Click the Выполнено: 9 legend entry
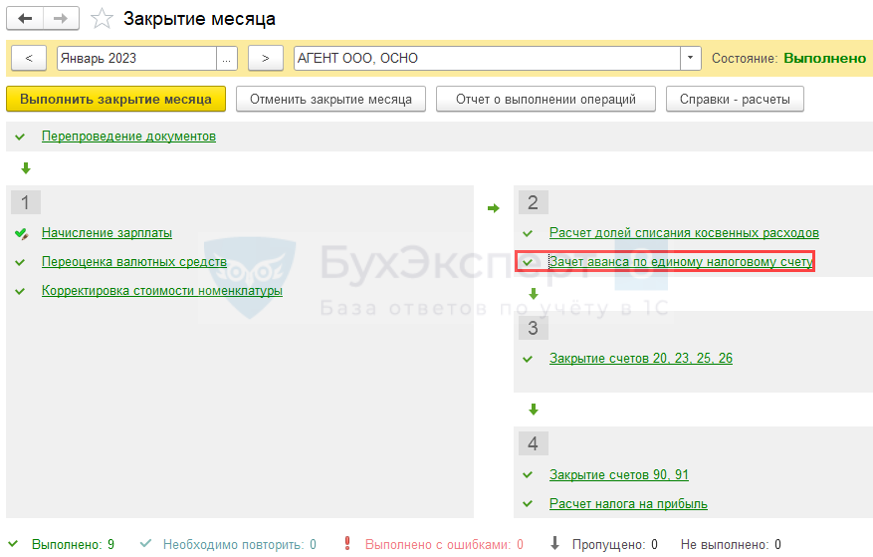Image resolution: width=873 pixels, height=557 pixels. pyautogui.click(x=73, y=544)
